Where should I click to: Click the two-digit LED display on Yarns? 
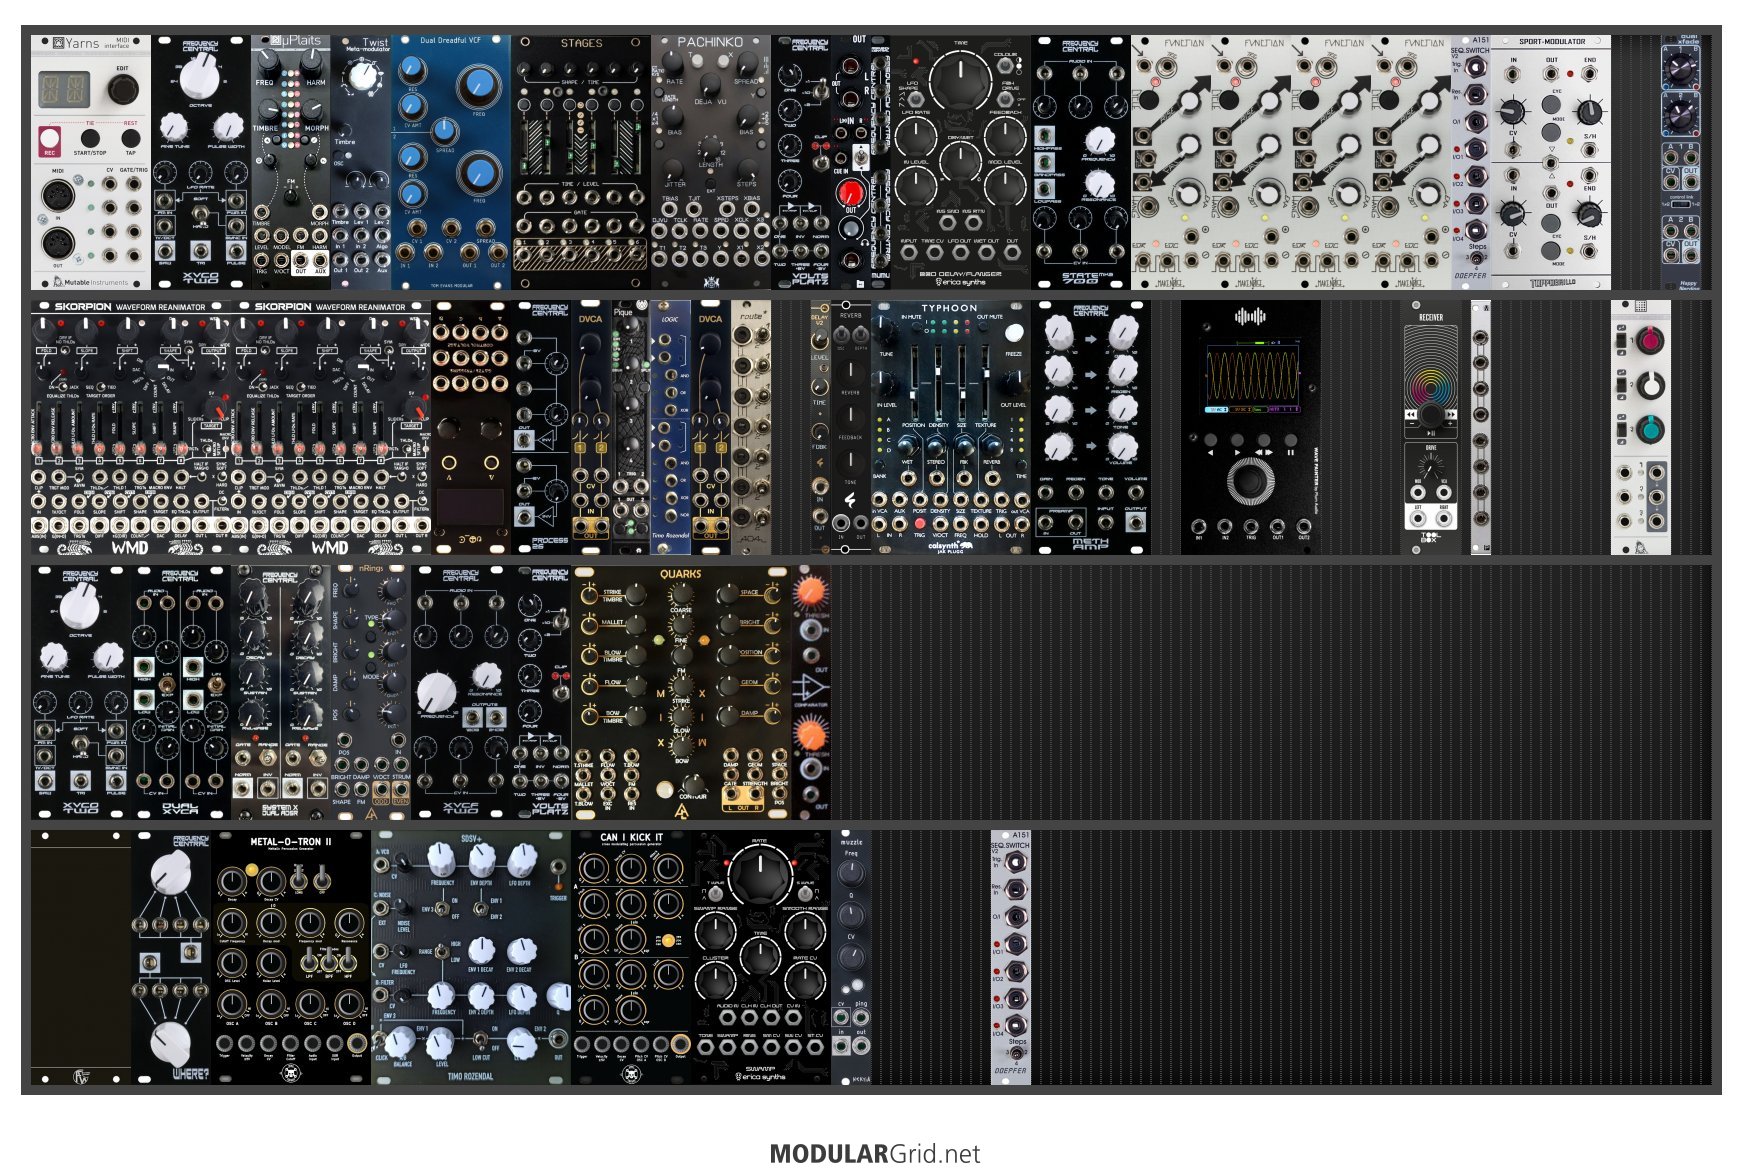(x=65, y=90)
